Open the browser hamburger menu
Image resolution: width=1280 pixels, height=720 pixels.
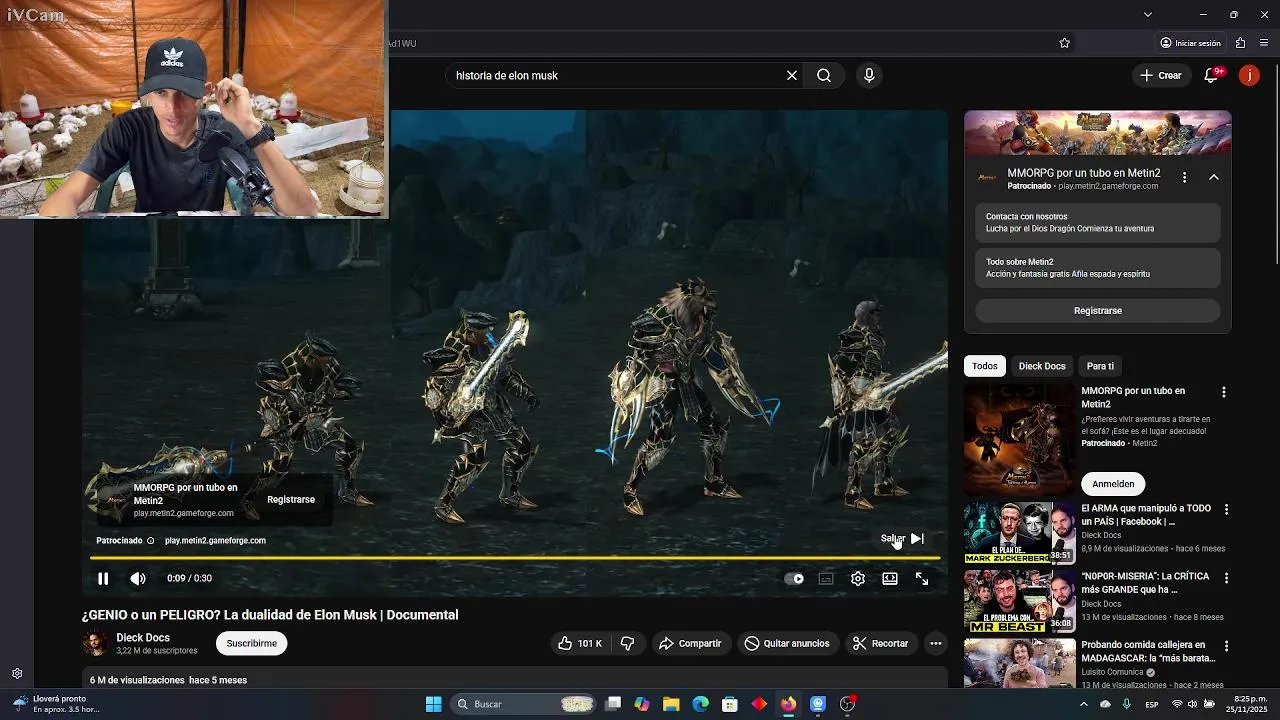coord(1265,43)
